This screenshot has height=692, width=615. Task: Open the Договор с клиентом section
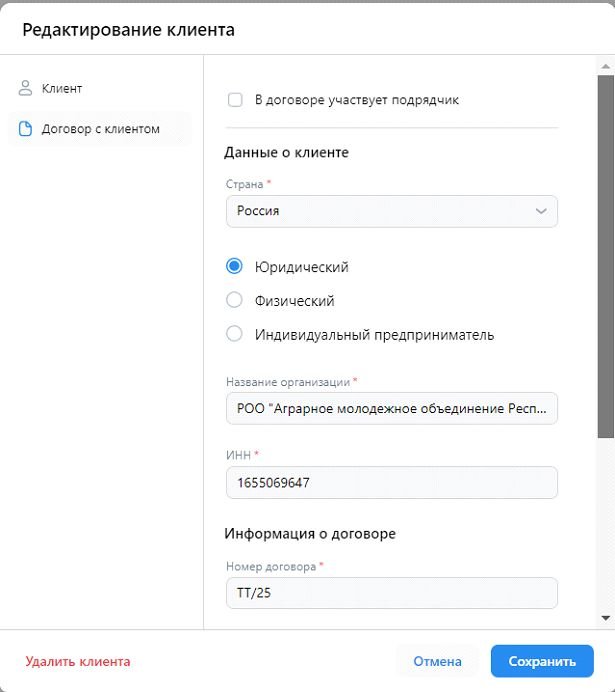100,129
